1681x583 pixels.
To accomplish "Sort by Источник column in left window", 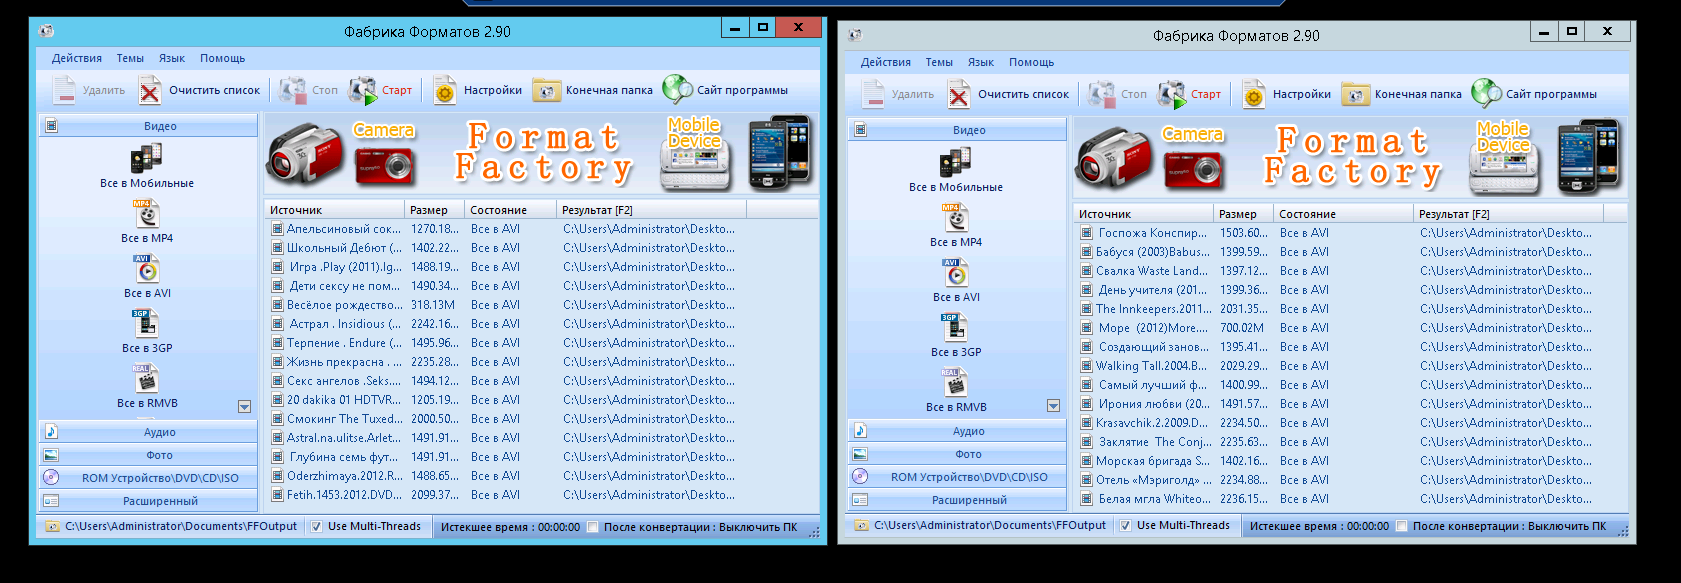I will 335,210.
